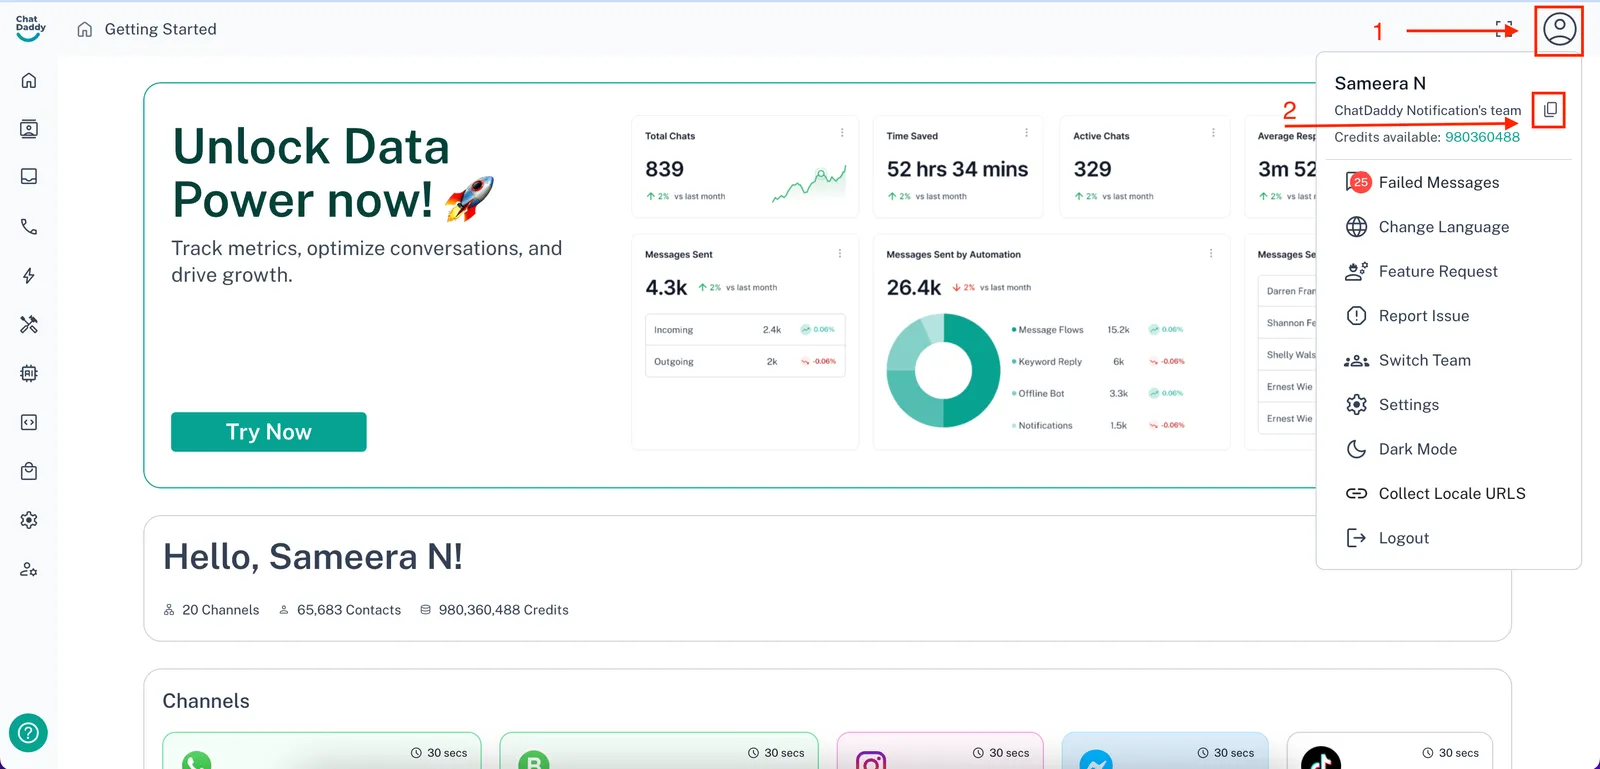Viewport: 1600px width, 769px height.
Task: Click the green help question mark icon
Action: point(28,732)
